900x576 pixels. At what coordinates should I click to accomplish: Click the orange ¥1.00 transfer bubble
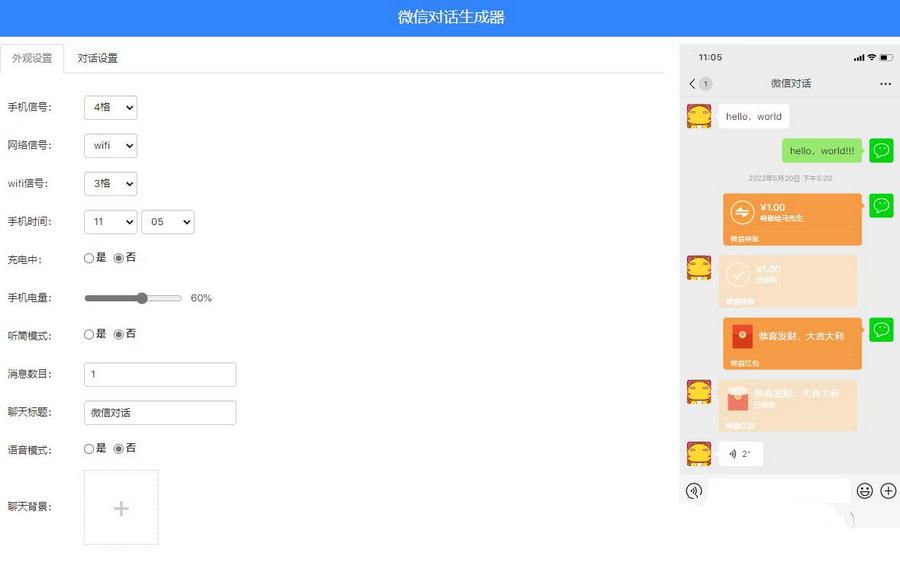[x=792, y=219]
